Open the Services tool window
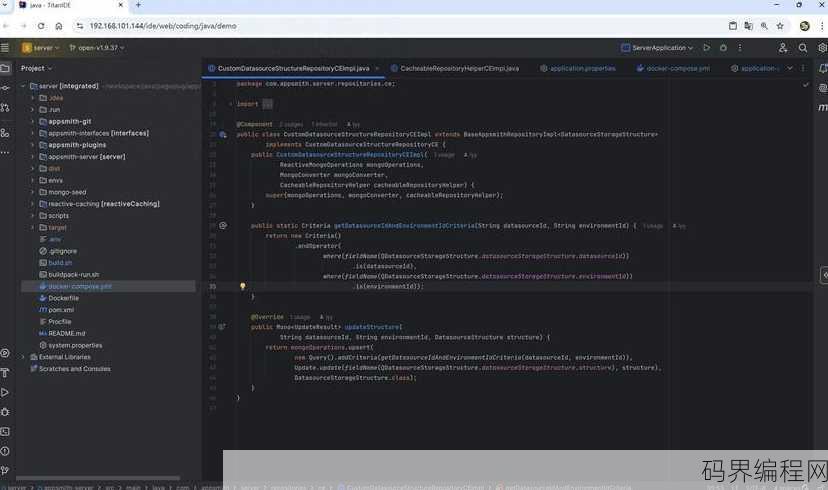This screenshot has height=490, width=828. tap(5, 353)
